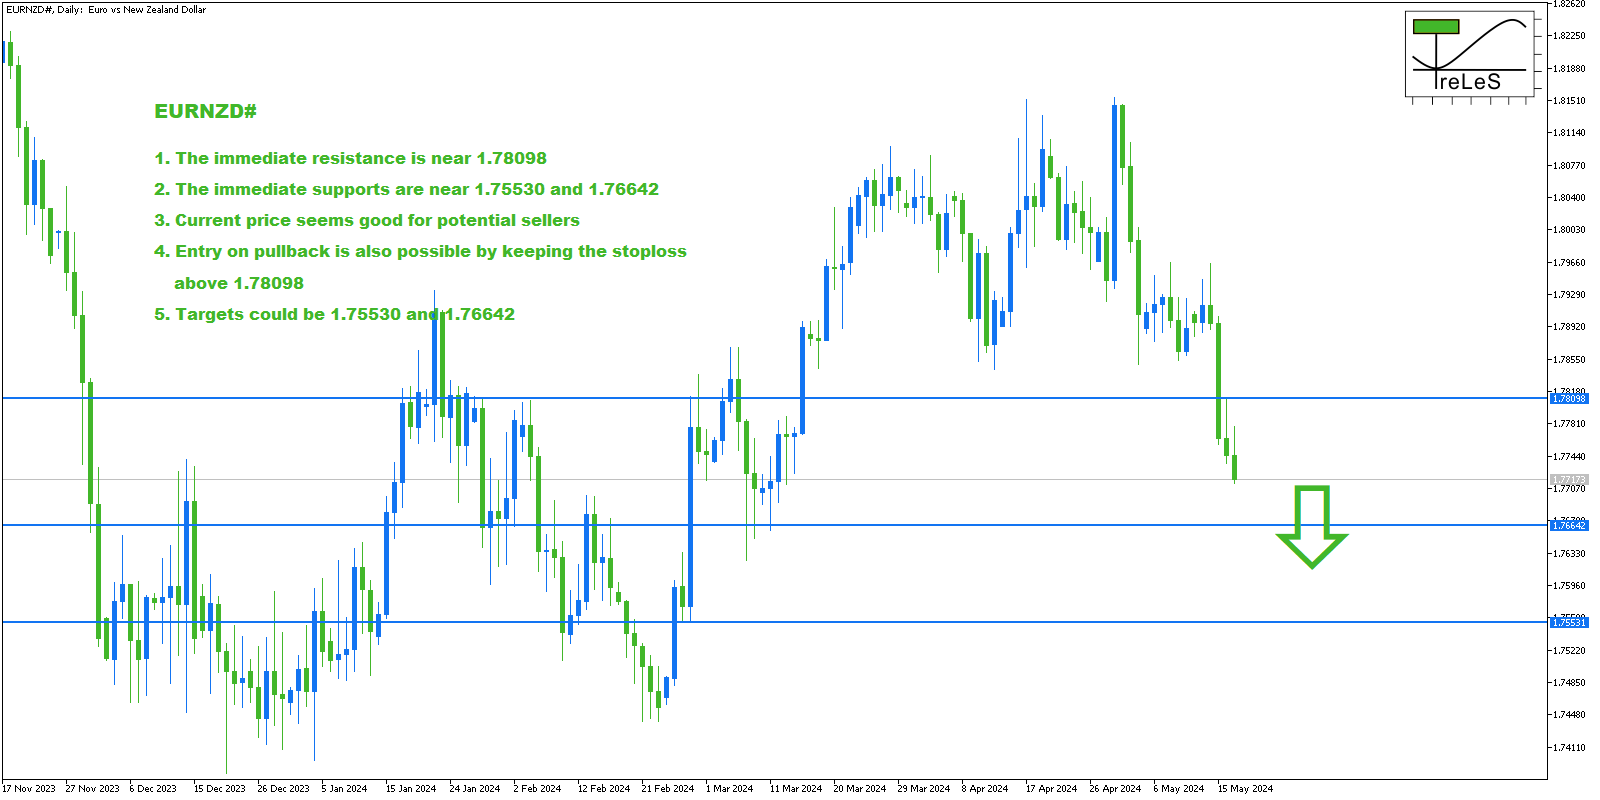This screenshot has width=1600, height=800.
Task: Click the '5 Jan 2024' date label
Action: 344,789
